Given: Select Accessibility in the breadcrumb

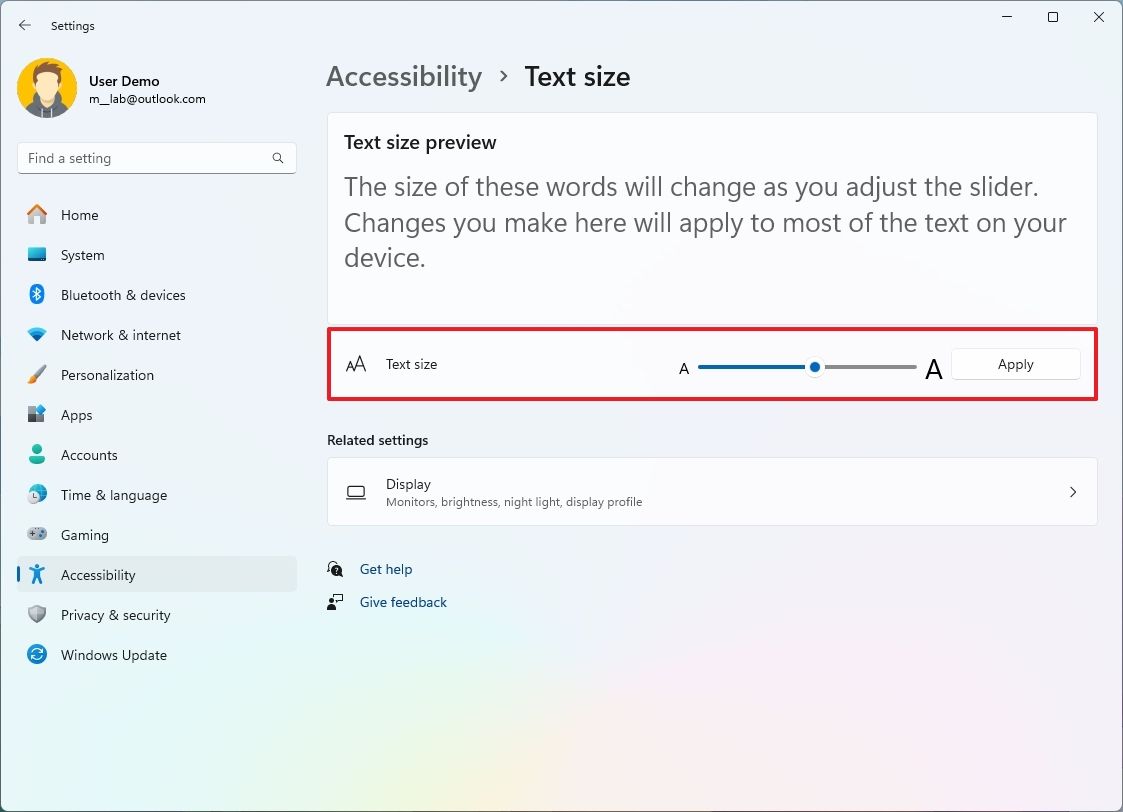Looking at the screenshot, I should point(404,76).
